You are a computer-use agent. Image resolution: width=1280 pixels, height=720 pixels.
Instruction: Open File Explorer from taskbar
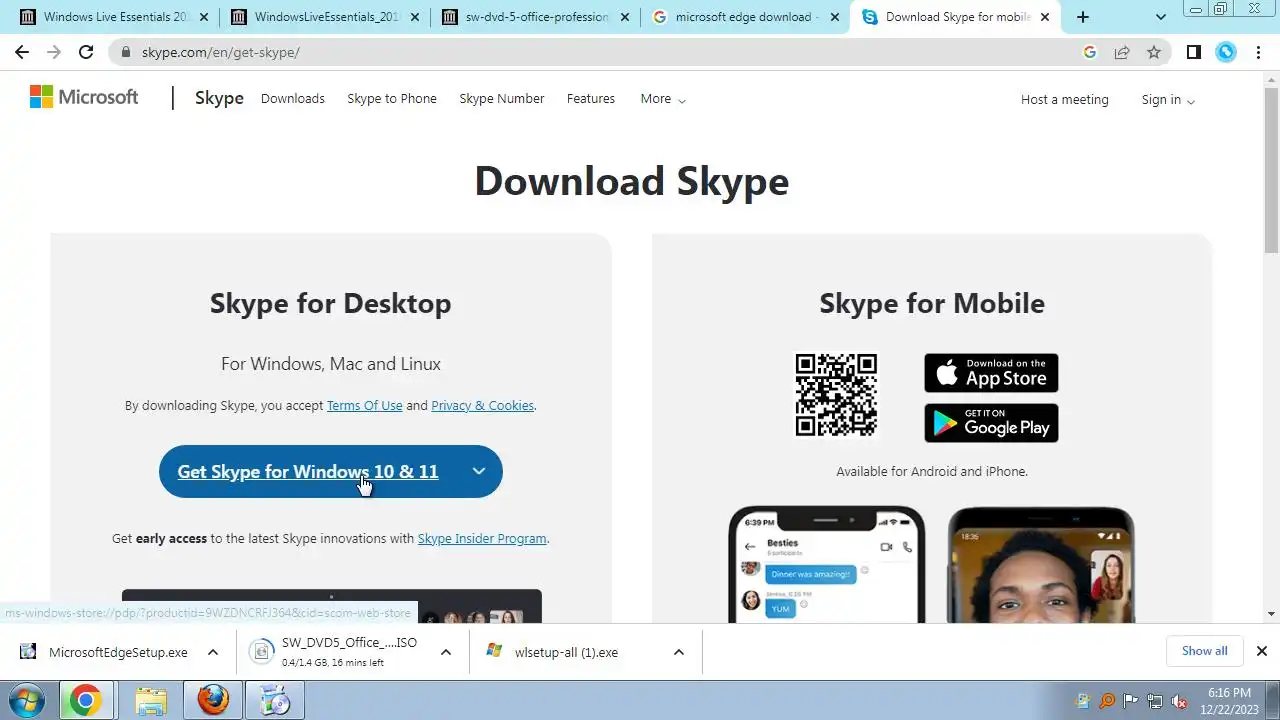pos(150,701)
